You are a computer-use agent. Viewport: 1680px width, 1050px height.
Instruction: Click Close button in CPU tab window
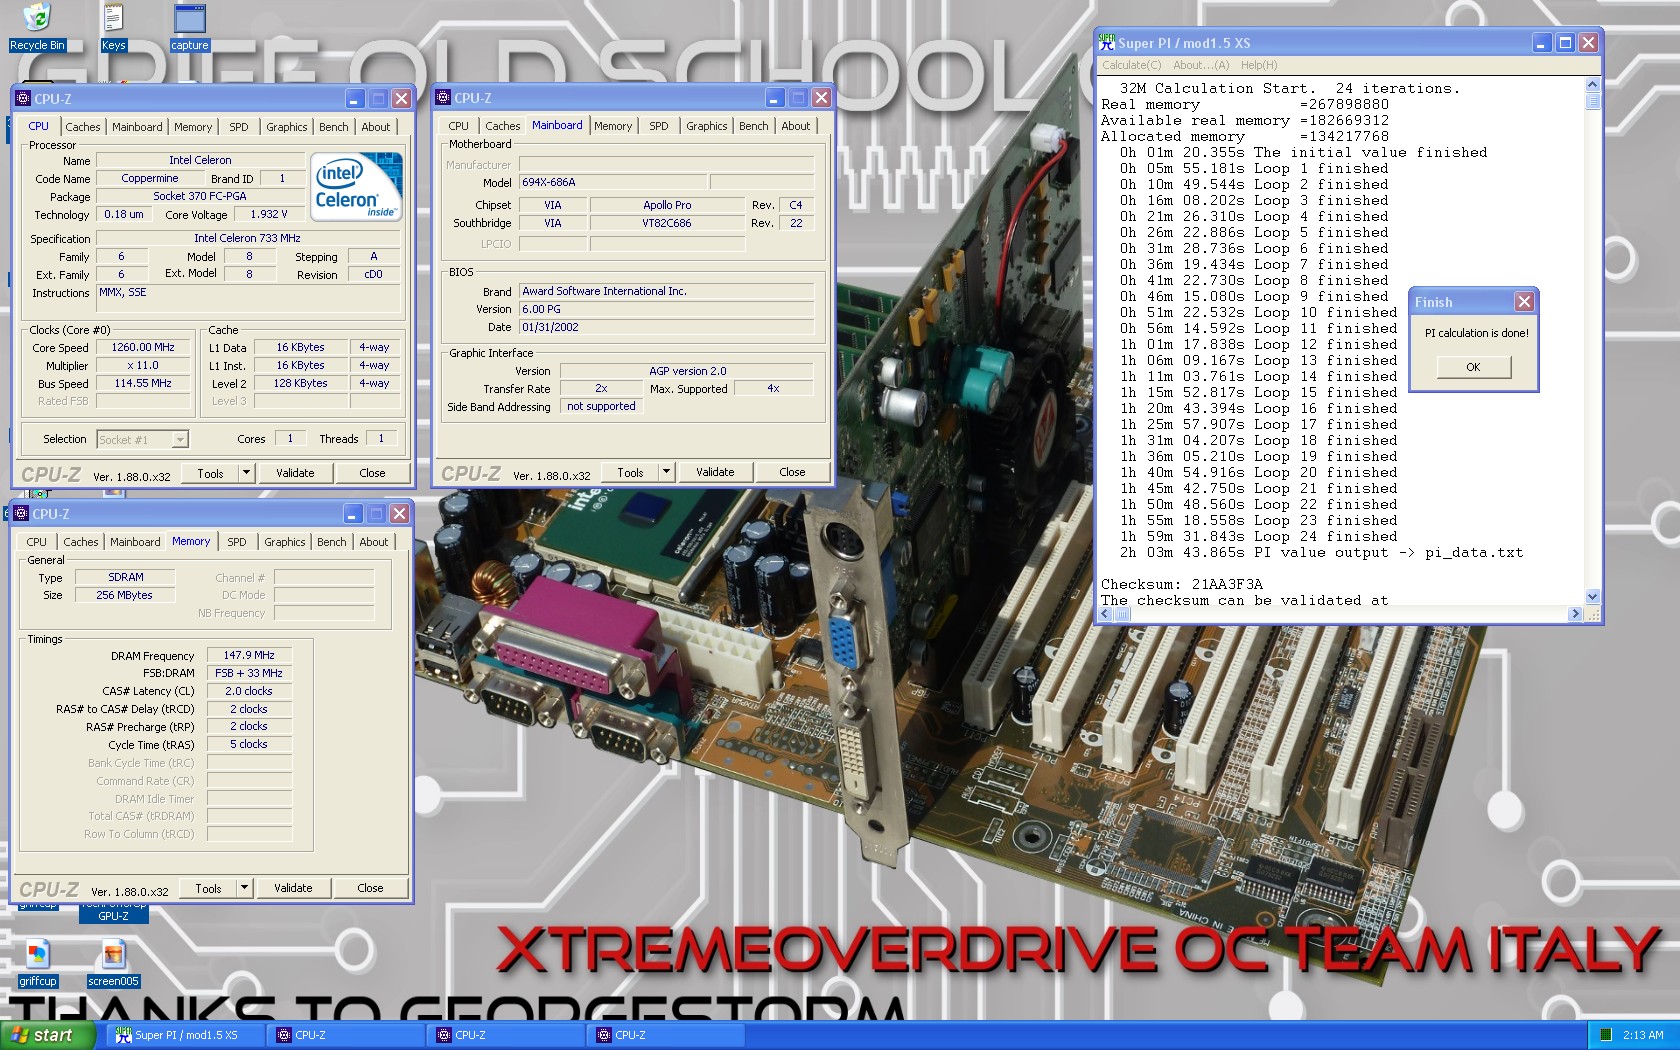click(372, 473)
